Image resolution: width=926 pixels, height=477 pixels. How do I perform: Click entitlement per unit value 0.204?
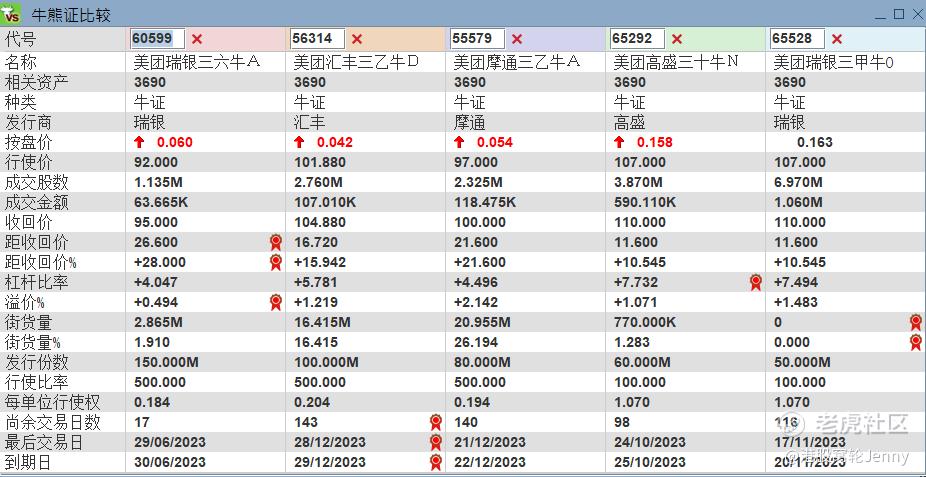coord(312,403)
